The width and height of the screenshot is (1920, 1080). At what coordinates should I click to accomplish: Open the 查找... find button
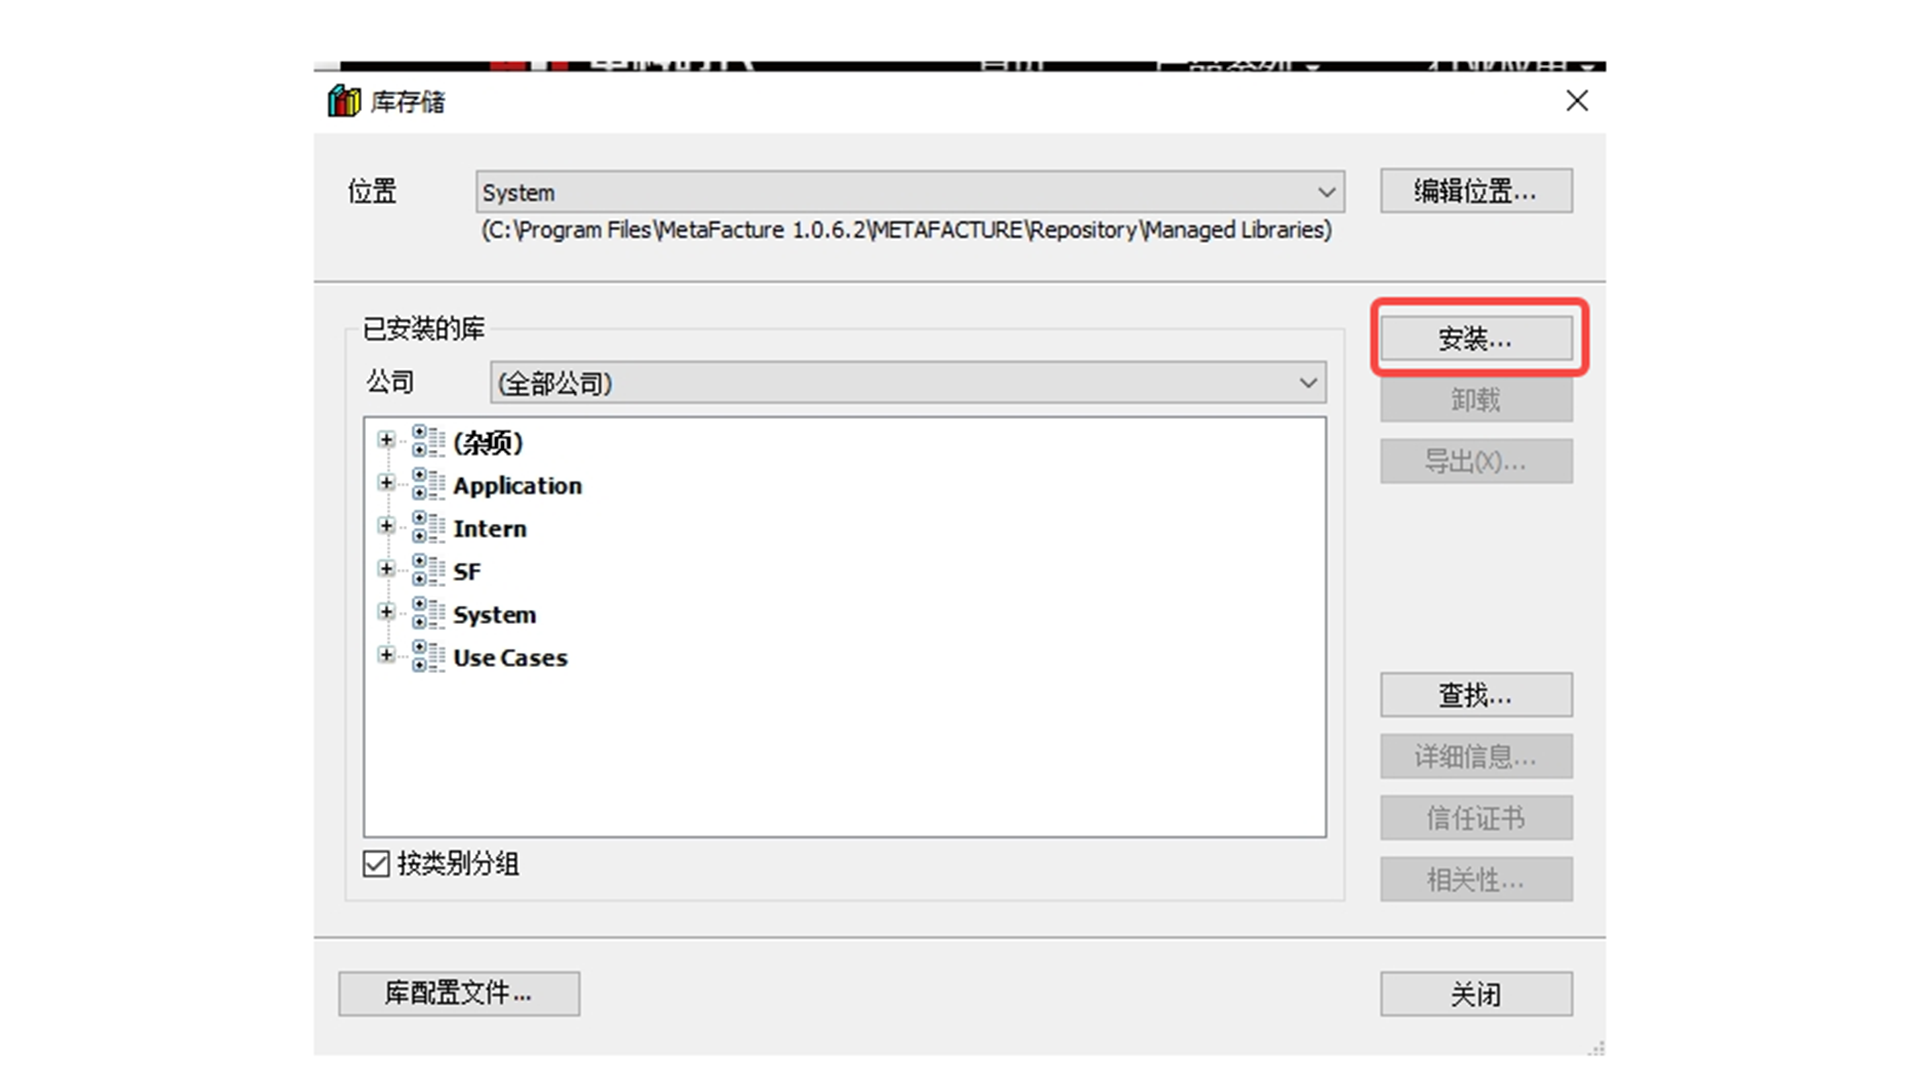coord(1475,695)
